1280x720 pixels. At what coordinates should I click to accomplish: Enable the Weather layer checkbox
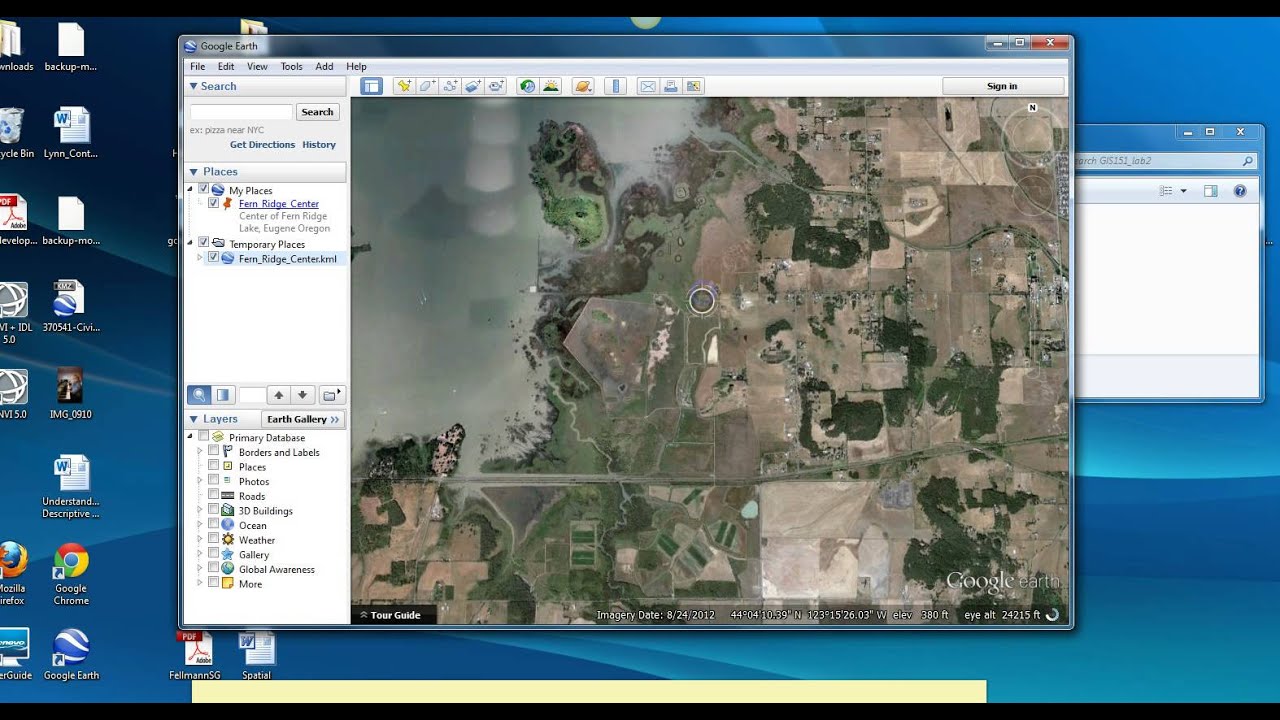tap(213, 539)
